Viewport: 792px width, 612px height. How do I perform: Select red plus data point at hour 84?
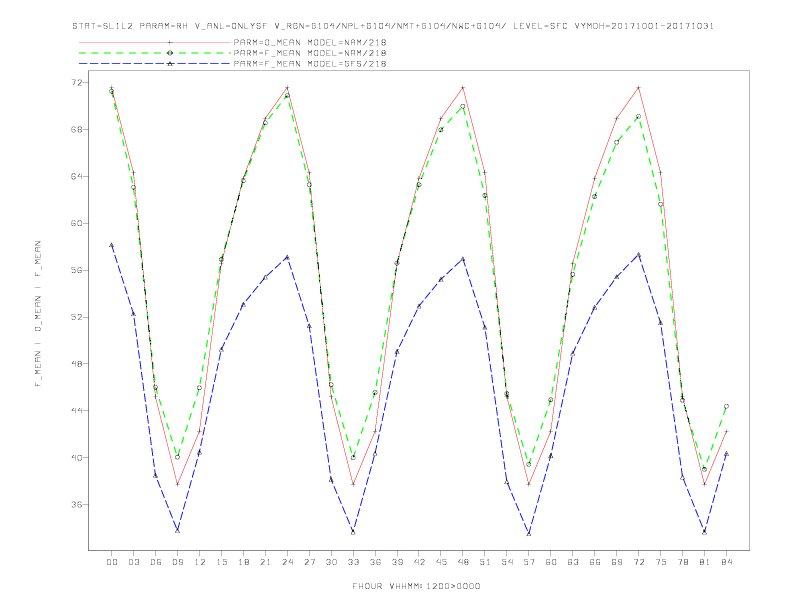point(726,431)
